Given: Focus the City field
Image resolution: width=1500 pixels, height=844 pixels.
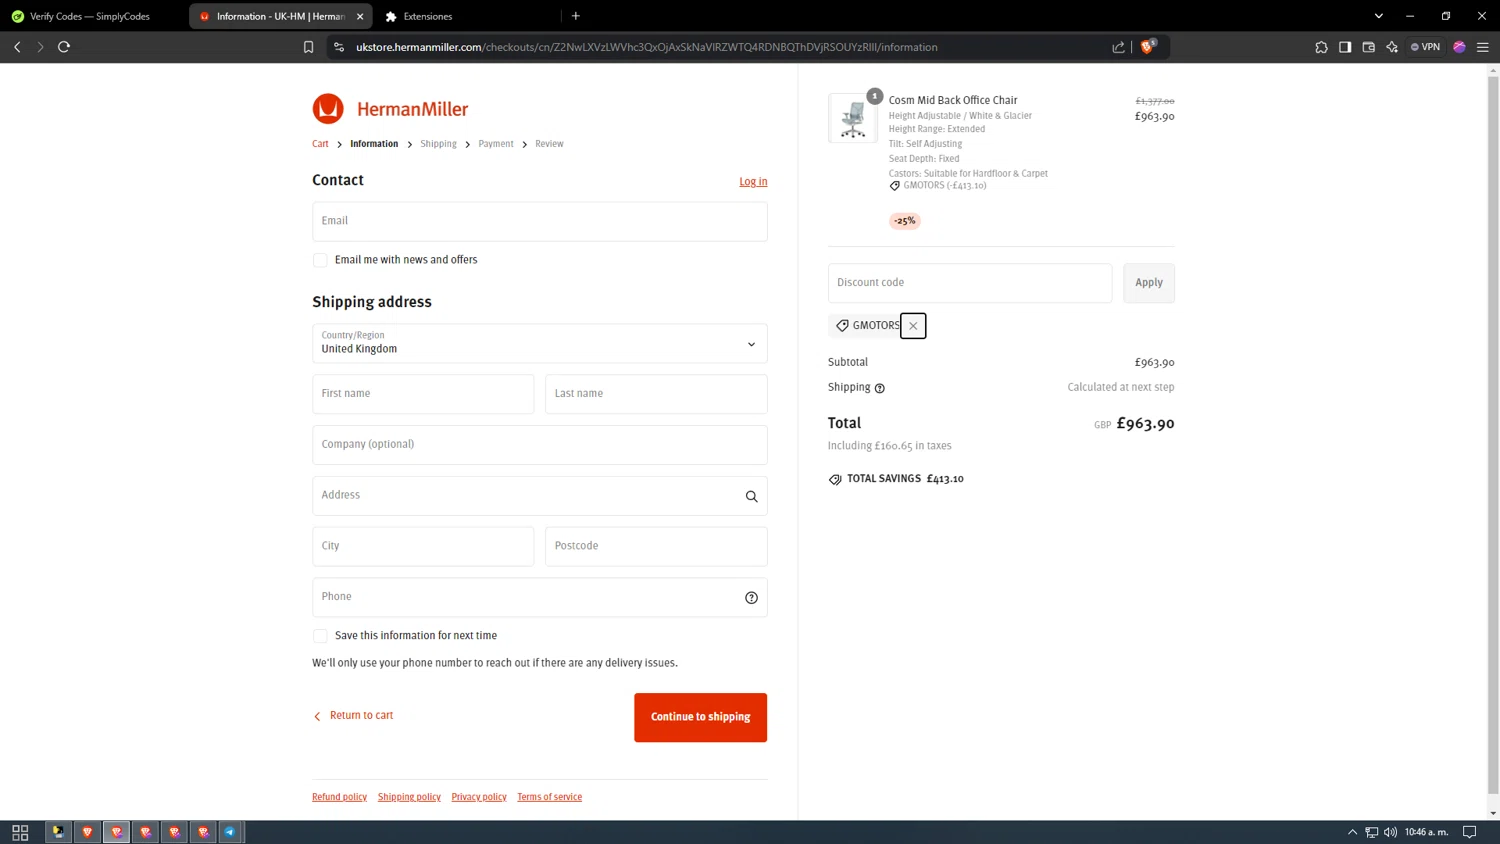Looking at the screenshot, I should 423,546.
